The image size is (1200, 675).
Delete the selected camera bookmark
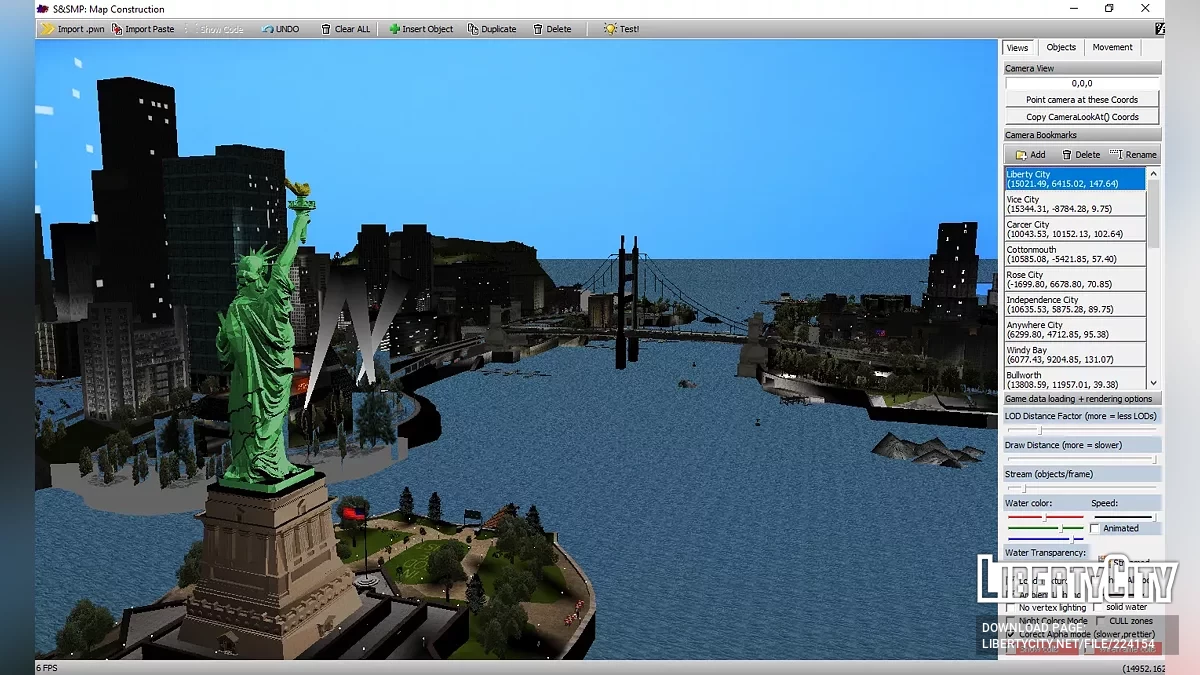click(1081, 154)
